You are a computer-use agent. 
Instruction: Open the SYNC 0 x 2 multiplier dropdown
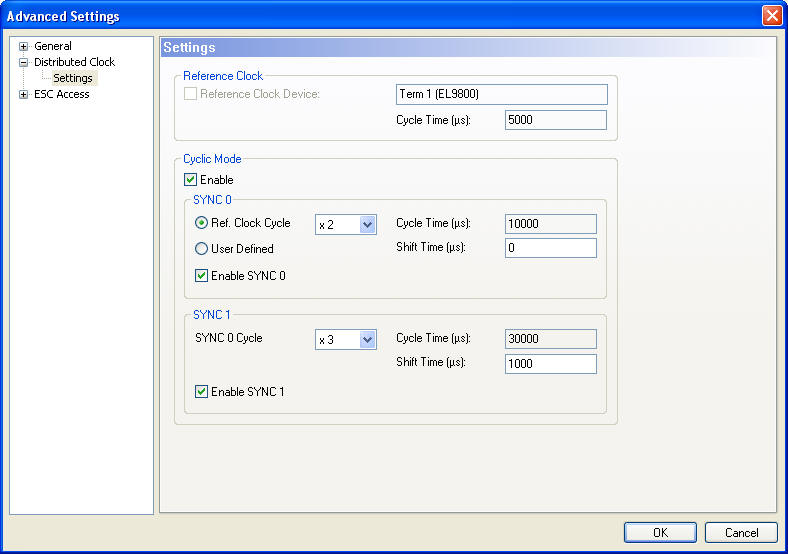pyautogui.click(x=367, y=225)
